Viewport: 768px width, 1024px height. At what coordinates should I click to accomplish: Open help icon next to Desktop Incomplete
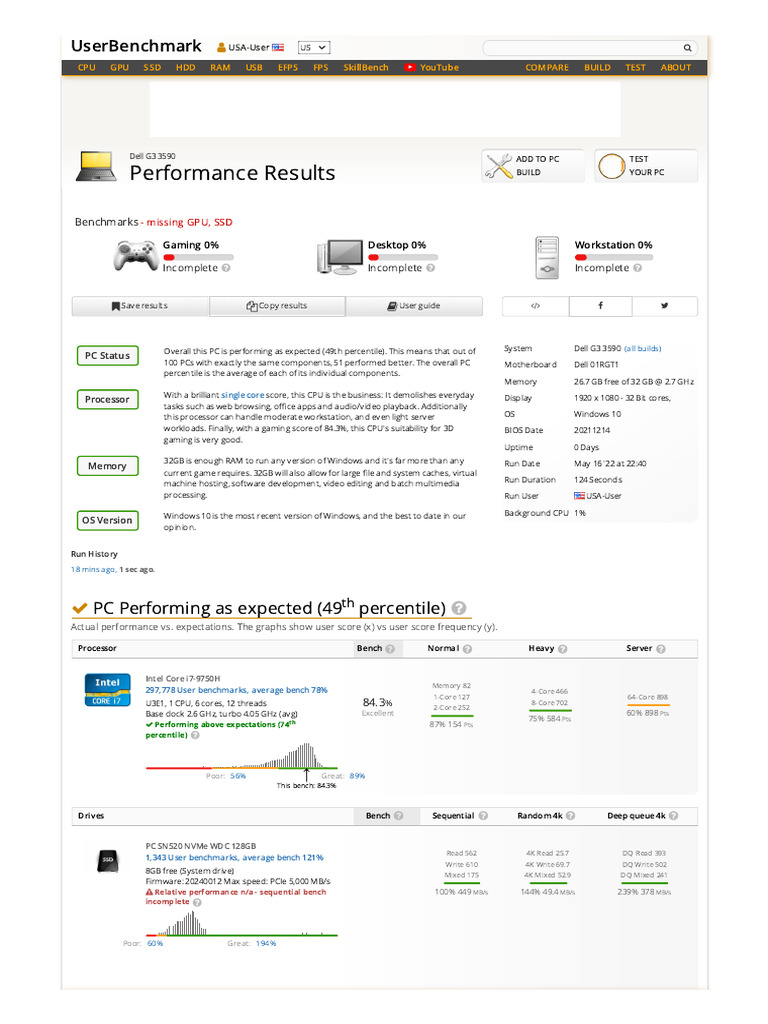430,268
